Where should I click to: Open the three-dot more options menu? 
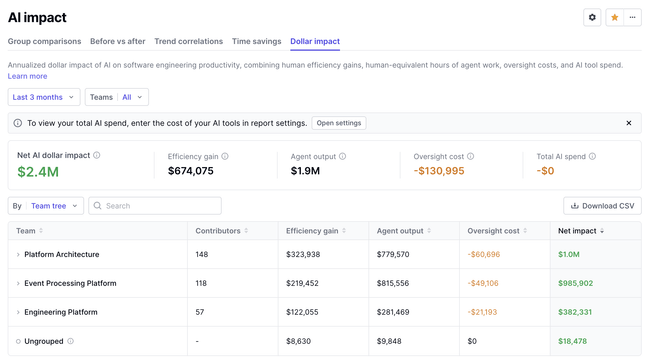click(x=633, y=17)
